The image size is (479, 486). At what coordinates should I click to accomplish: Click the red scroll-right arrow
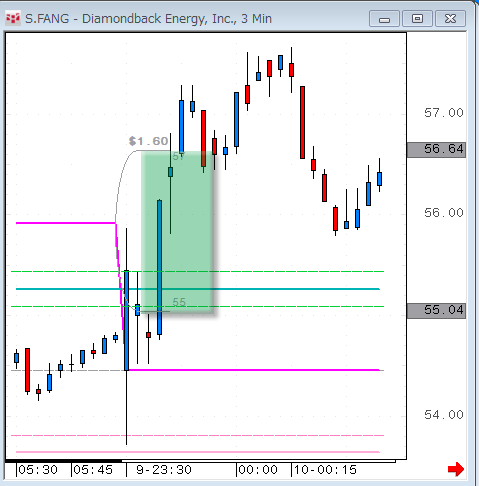(456, 469)
